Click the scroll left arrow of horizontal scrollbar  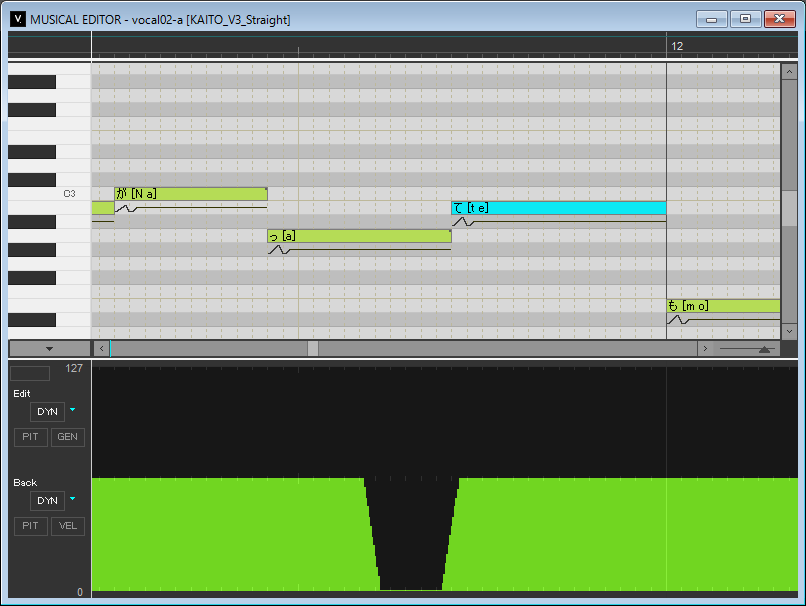[102, 348]
